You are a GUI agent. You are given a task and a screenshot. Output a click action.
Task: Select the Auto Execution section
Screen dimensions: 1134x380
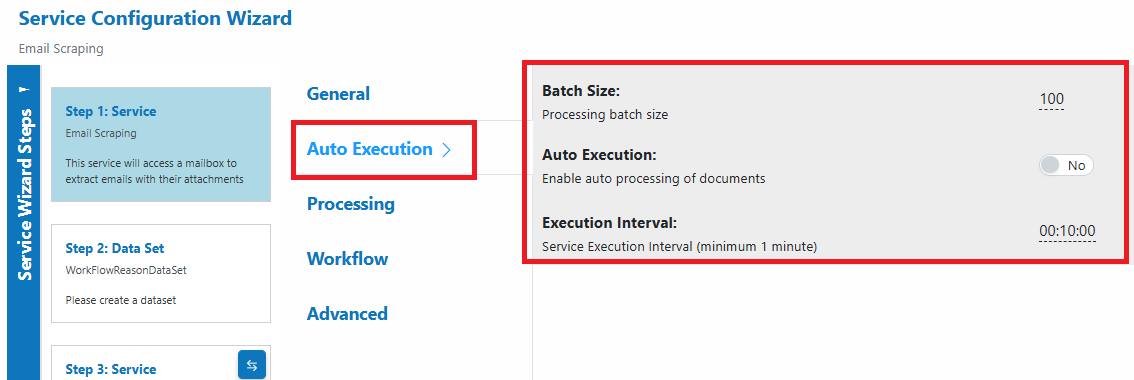[370, 149]
